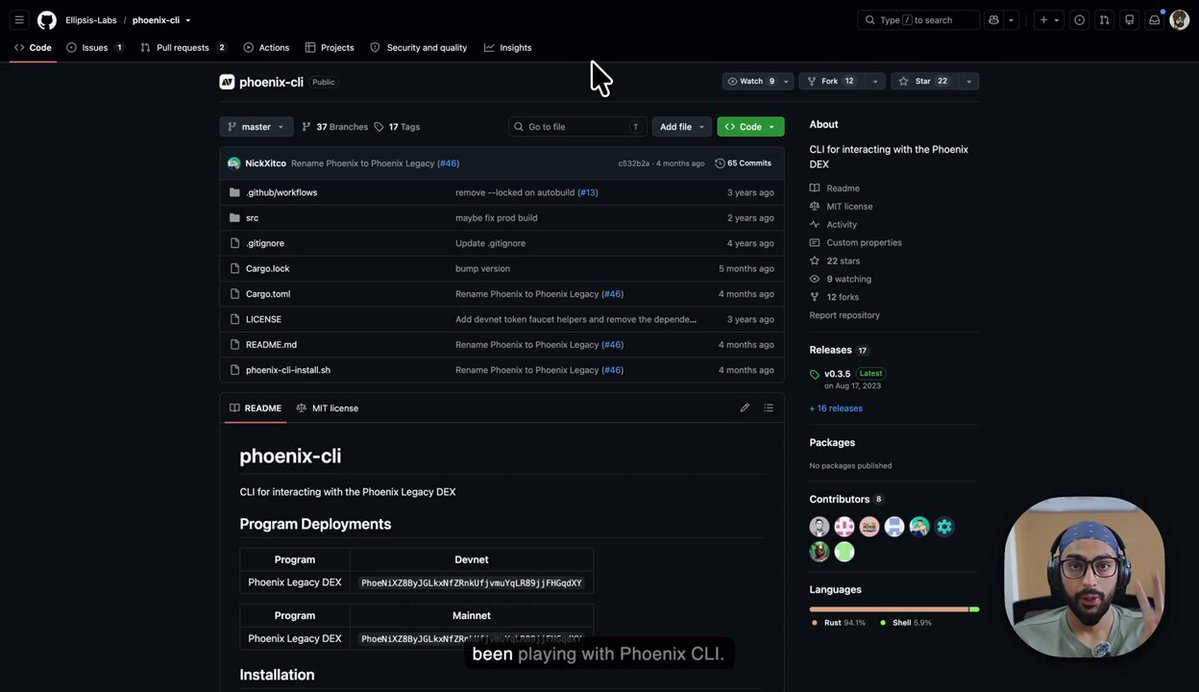The image size is (1199, 692).
Task: View the 17 Tags link
Action: (397, 127)
